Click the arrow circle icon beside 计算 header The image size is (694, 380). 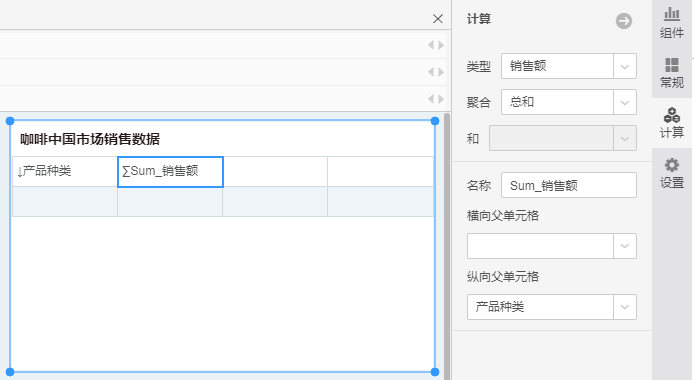coord(624,21)
